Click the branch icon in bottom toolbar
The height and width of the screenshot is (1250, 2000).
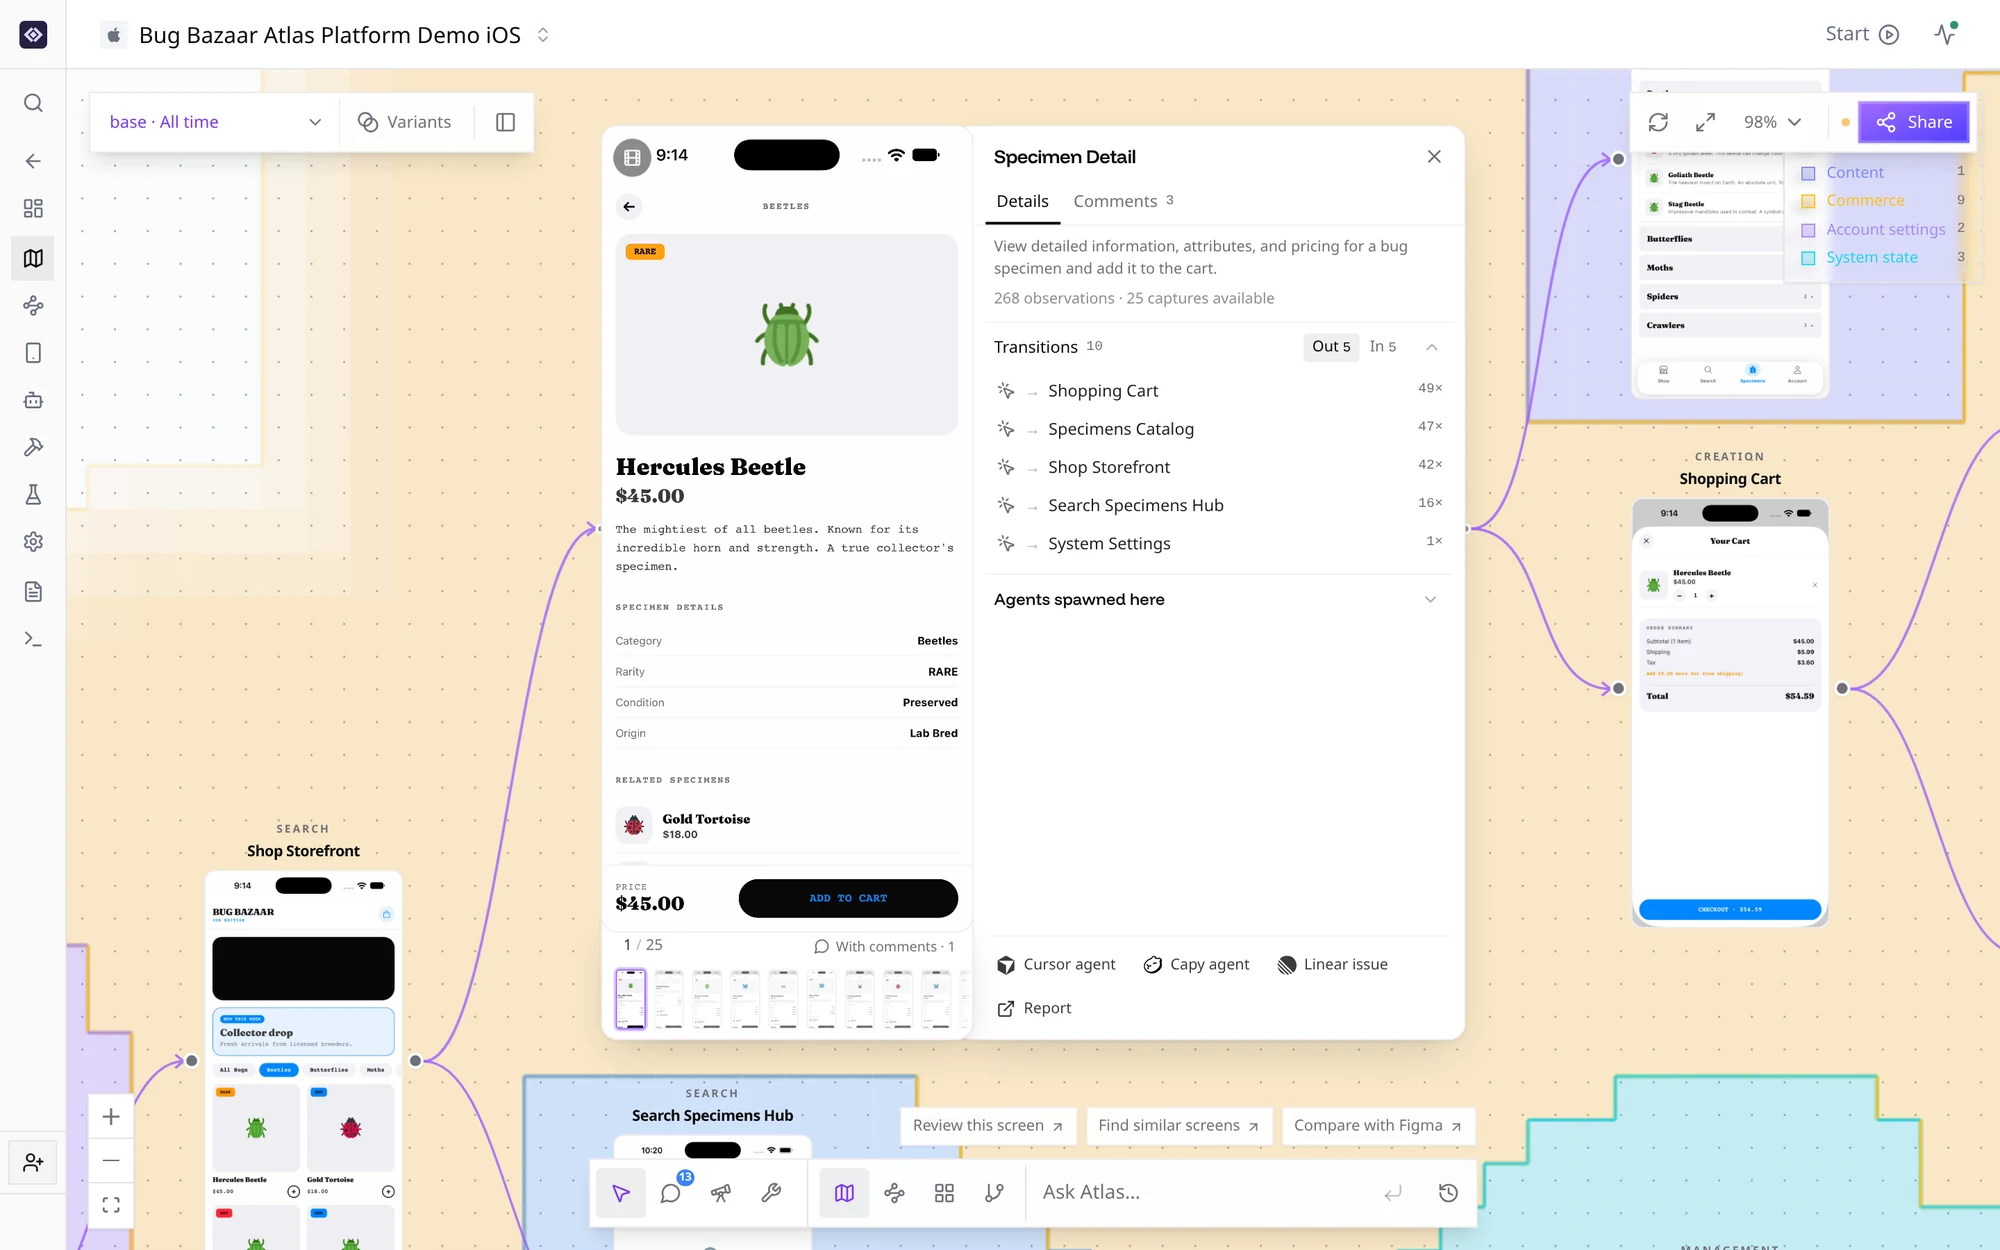(994, 1192)
